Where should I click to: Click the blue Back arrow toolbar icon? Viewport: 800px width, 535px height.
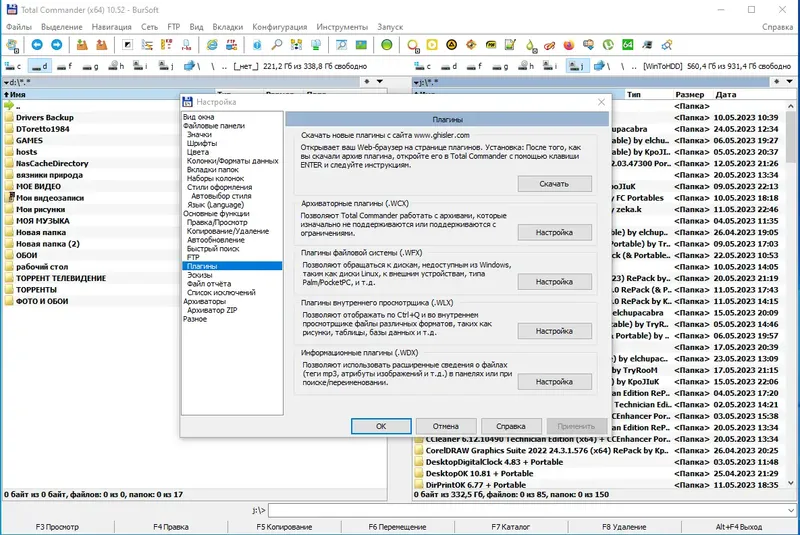coord(37,45)
